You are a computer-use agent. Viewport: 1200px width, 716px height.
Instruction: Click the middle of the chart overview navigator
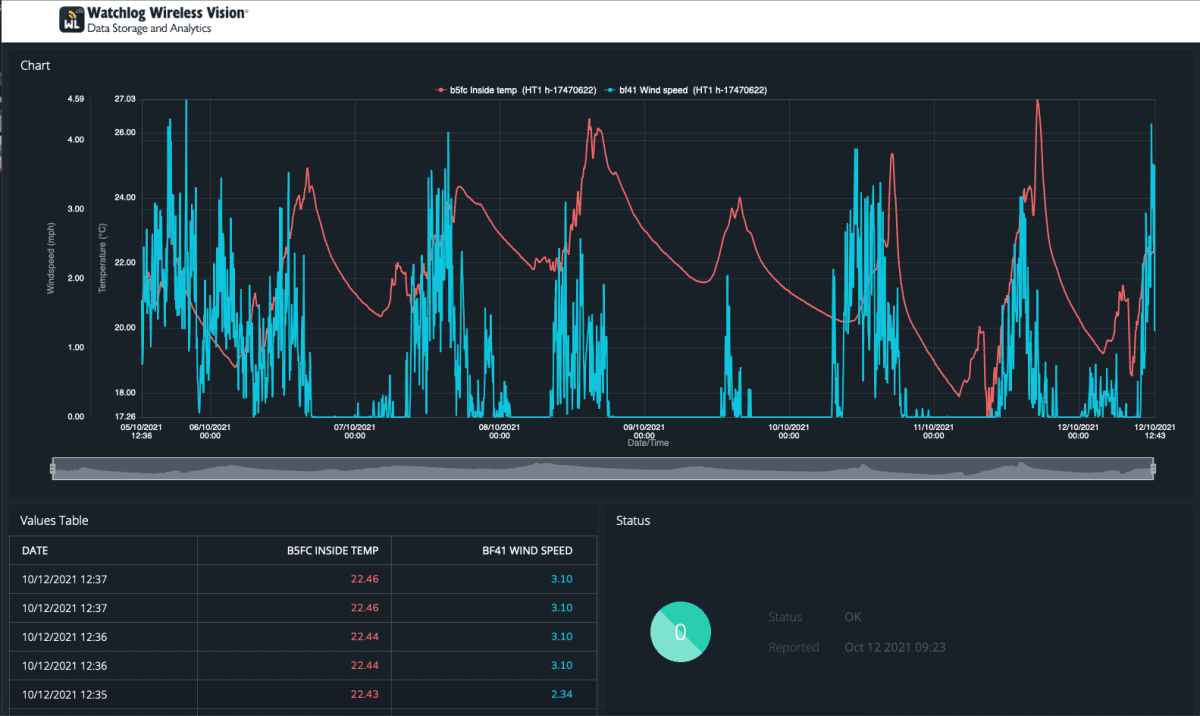(602, 468)
